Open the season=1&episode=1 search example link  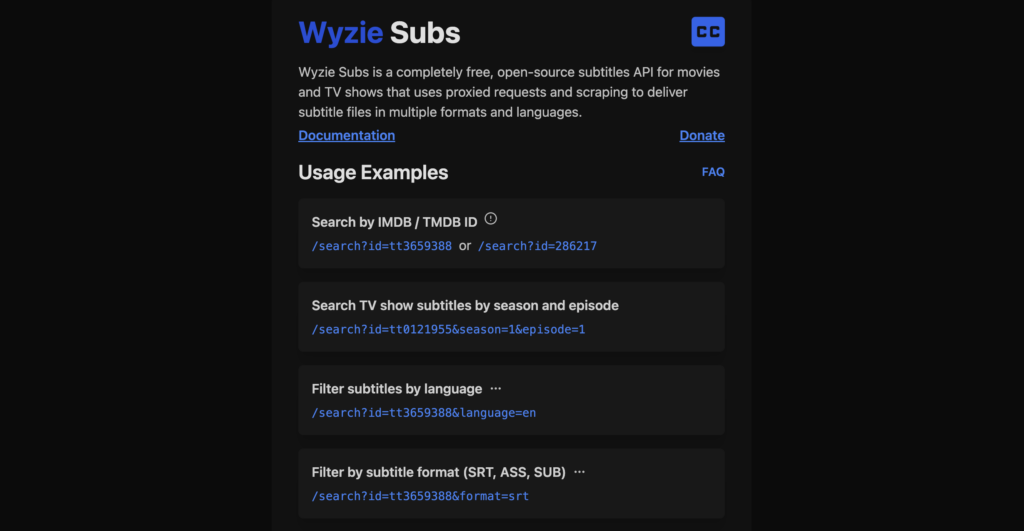pos(448,329)
